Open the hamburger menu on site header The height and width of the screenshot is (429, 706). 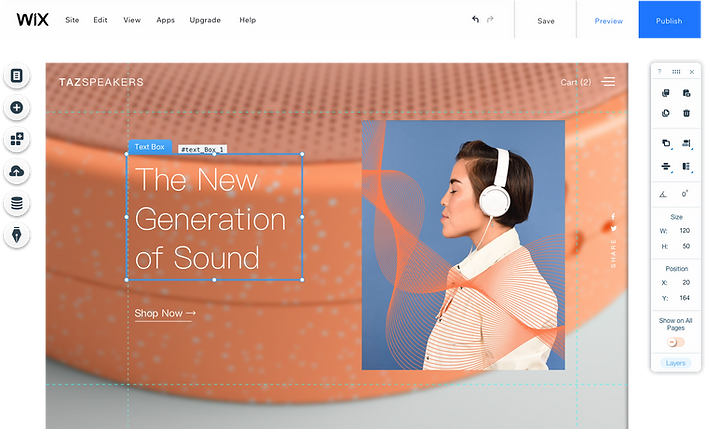pos(609,81)
